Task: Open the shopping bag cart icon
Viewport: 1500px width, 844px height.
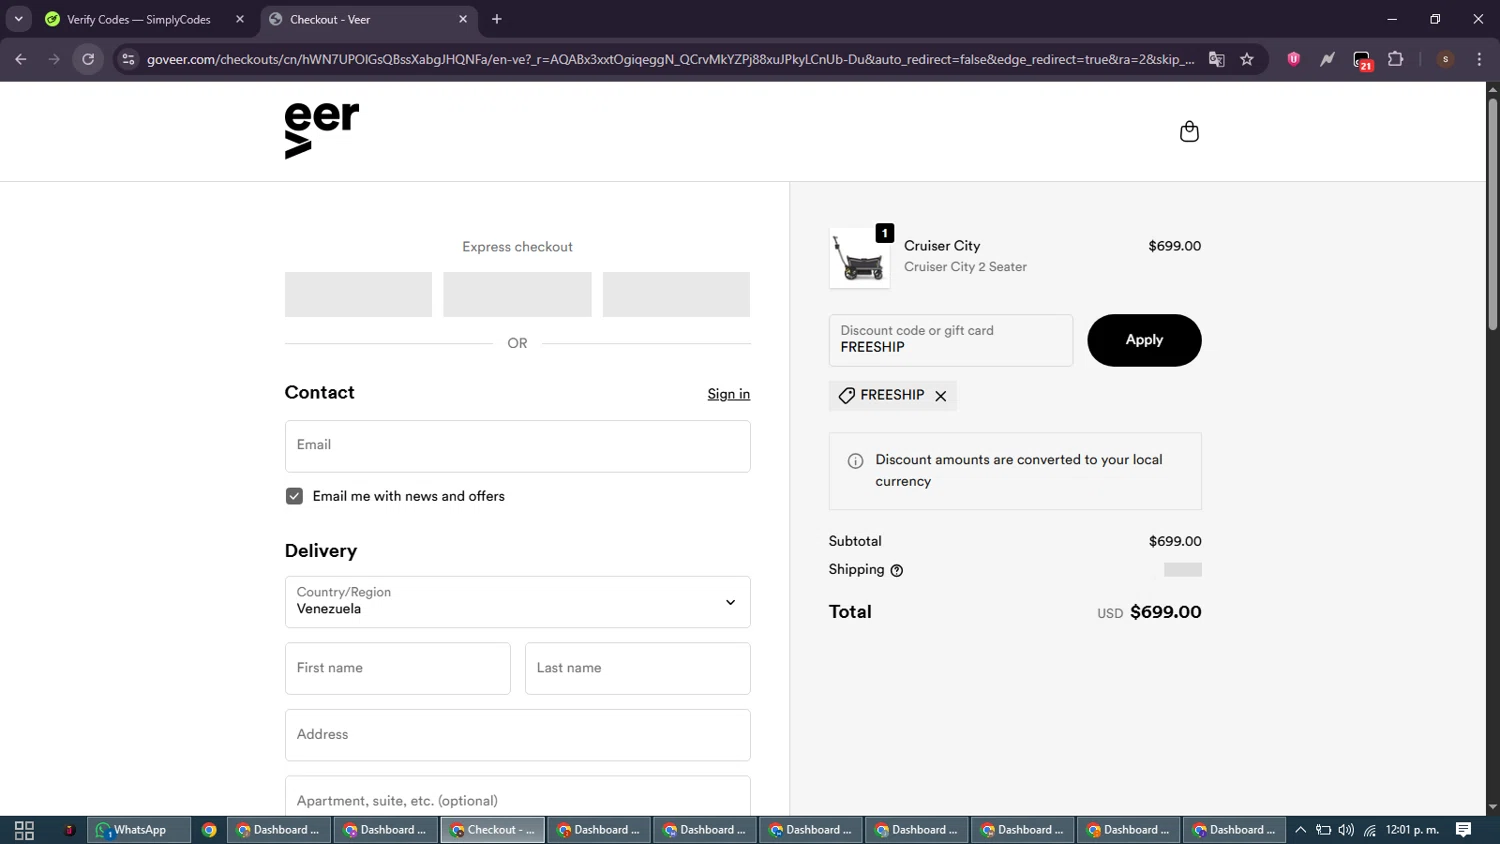Action: [x=1189, y=131]
